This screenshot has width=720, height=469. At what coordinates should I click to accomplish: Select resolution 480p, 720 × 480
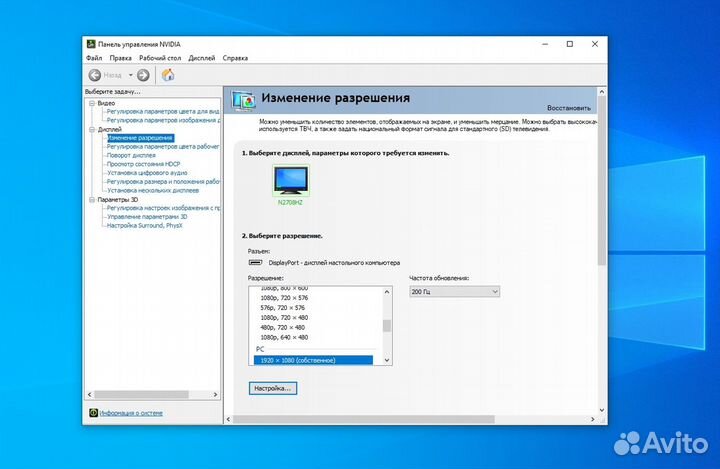(x=282, y=328)
